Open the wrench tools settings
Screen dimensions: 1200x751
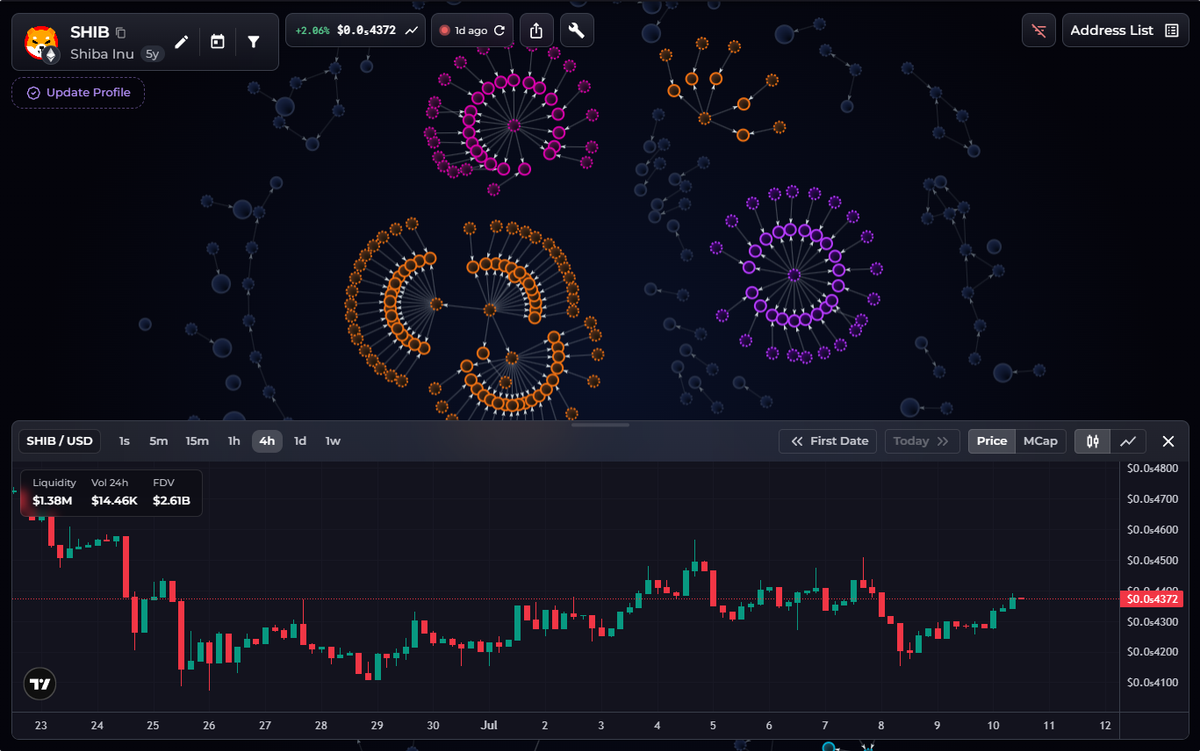pos(576,30)
